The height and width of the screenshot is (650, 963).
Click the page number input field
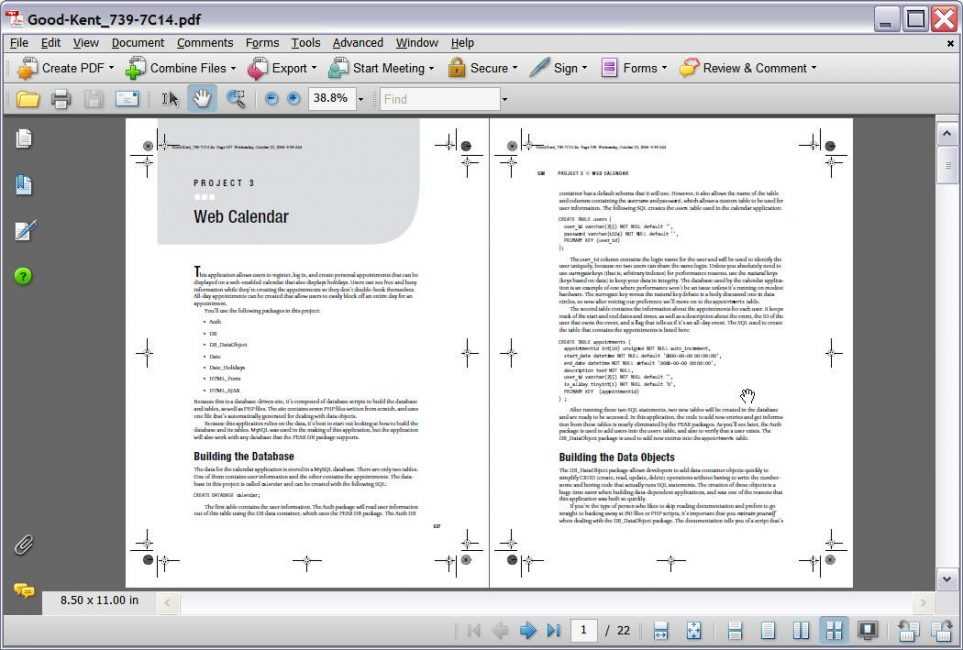(583, 630)
